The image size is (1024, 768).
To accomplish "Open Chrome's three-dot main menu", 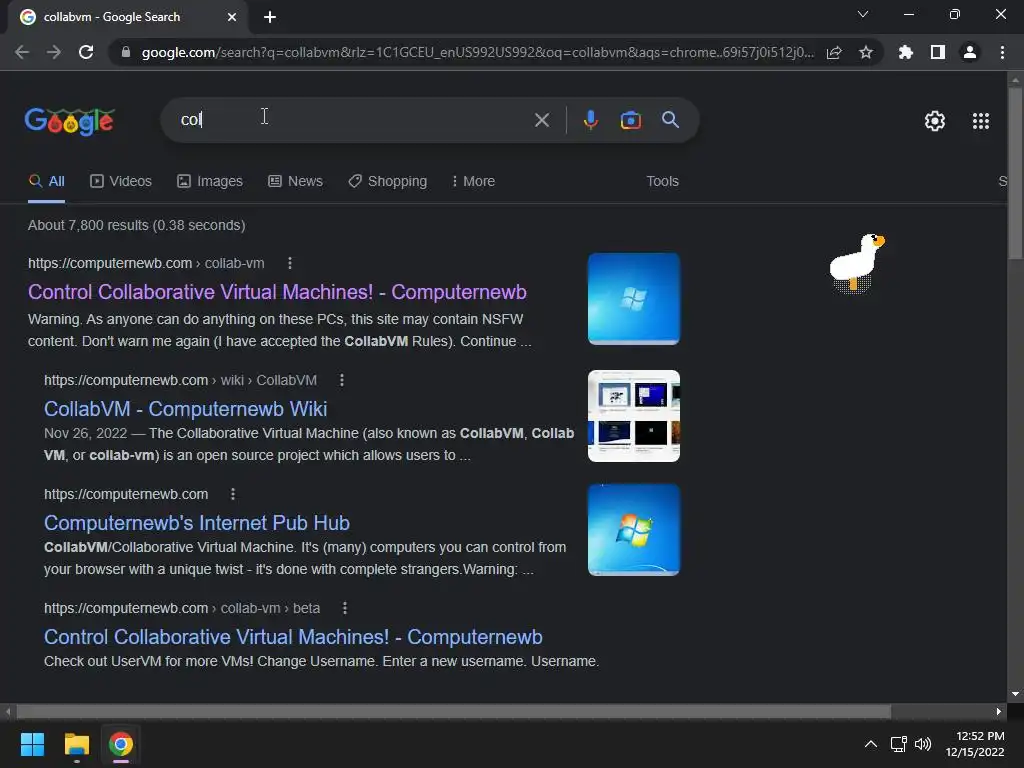I will click(1002, 52).
